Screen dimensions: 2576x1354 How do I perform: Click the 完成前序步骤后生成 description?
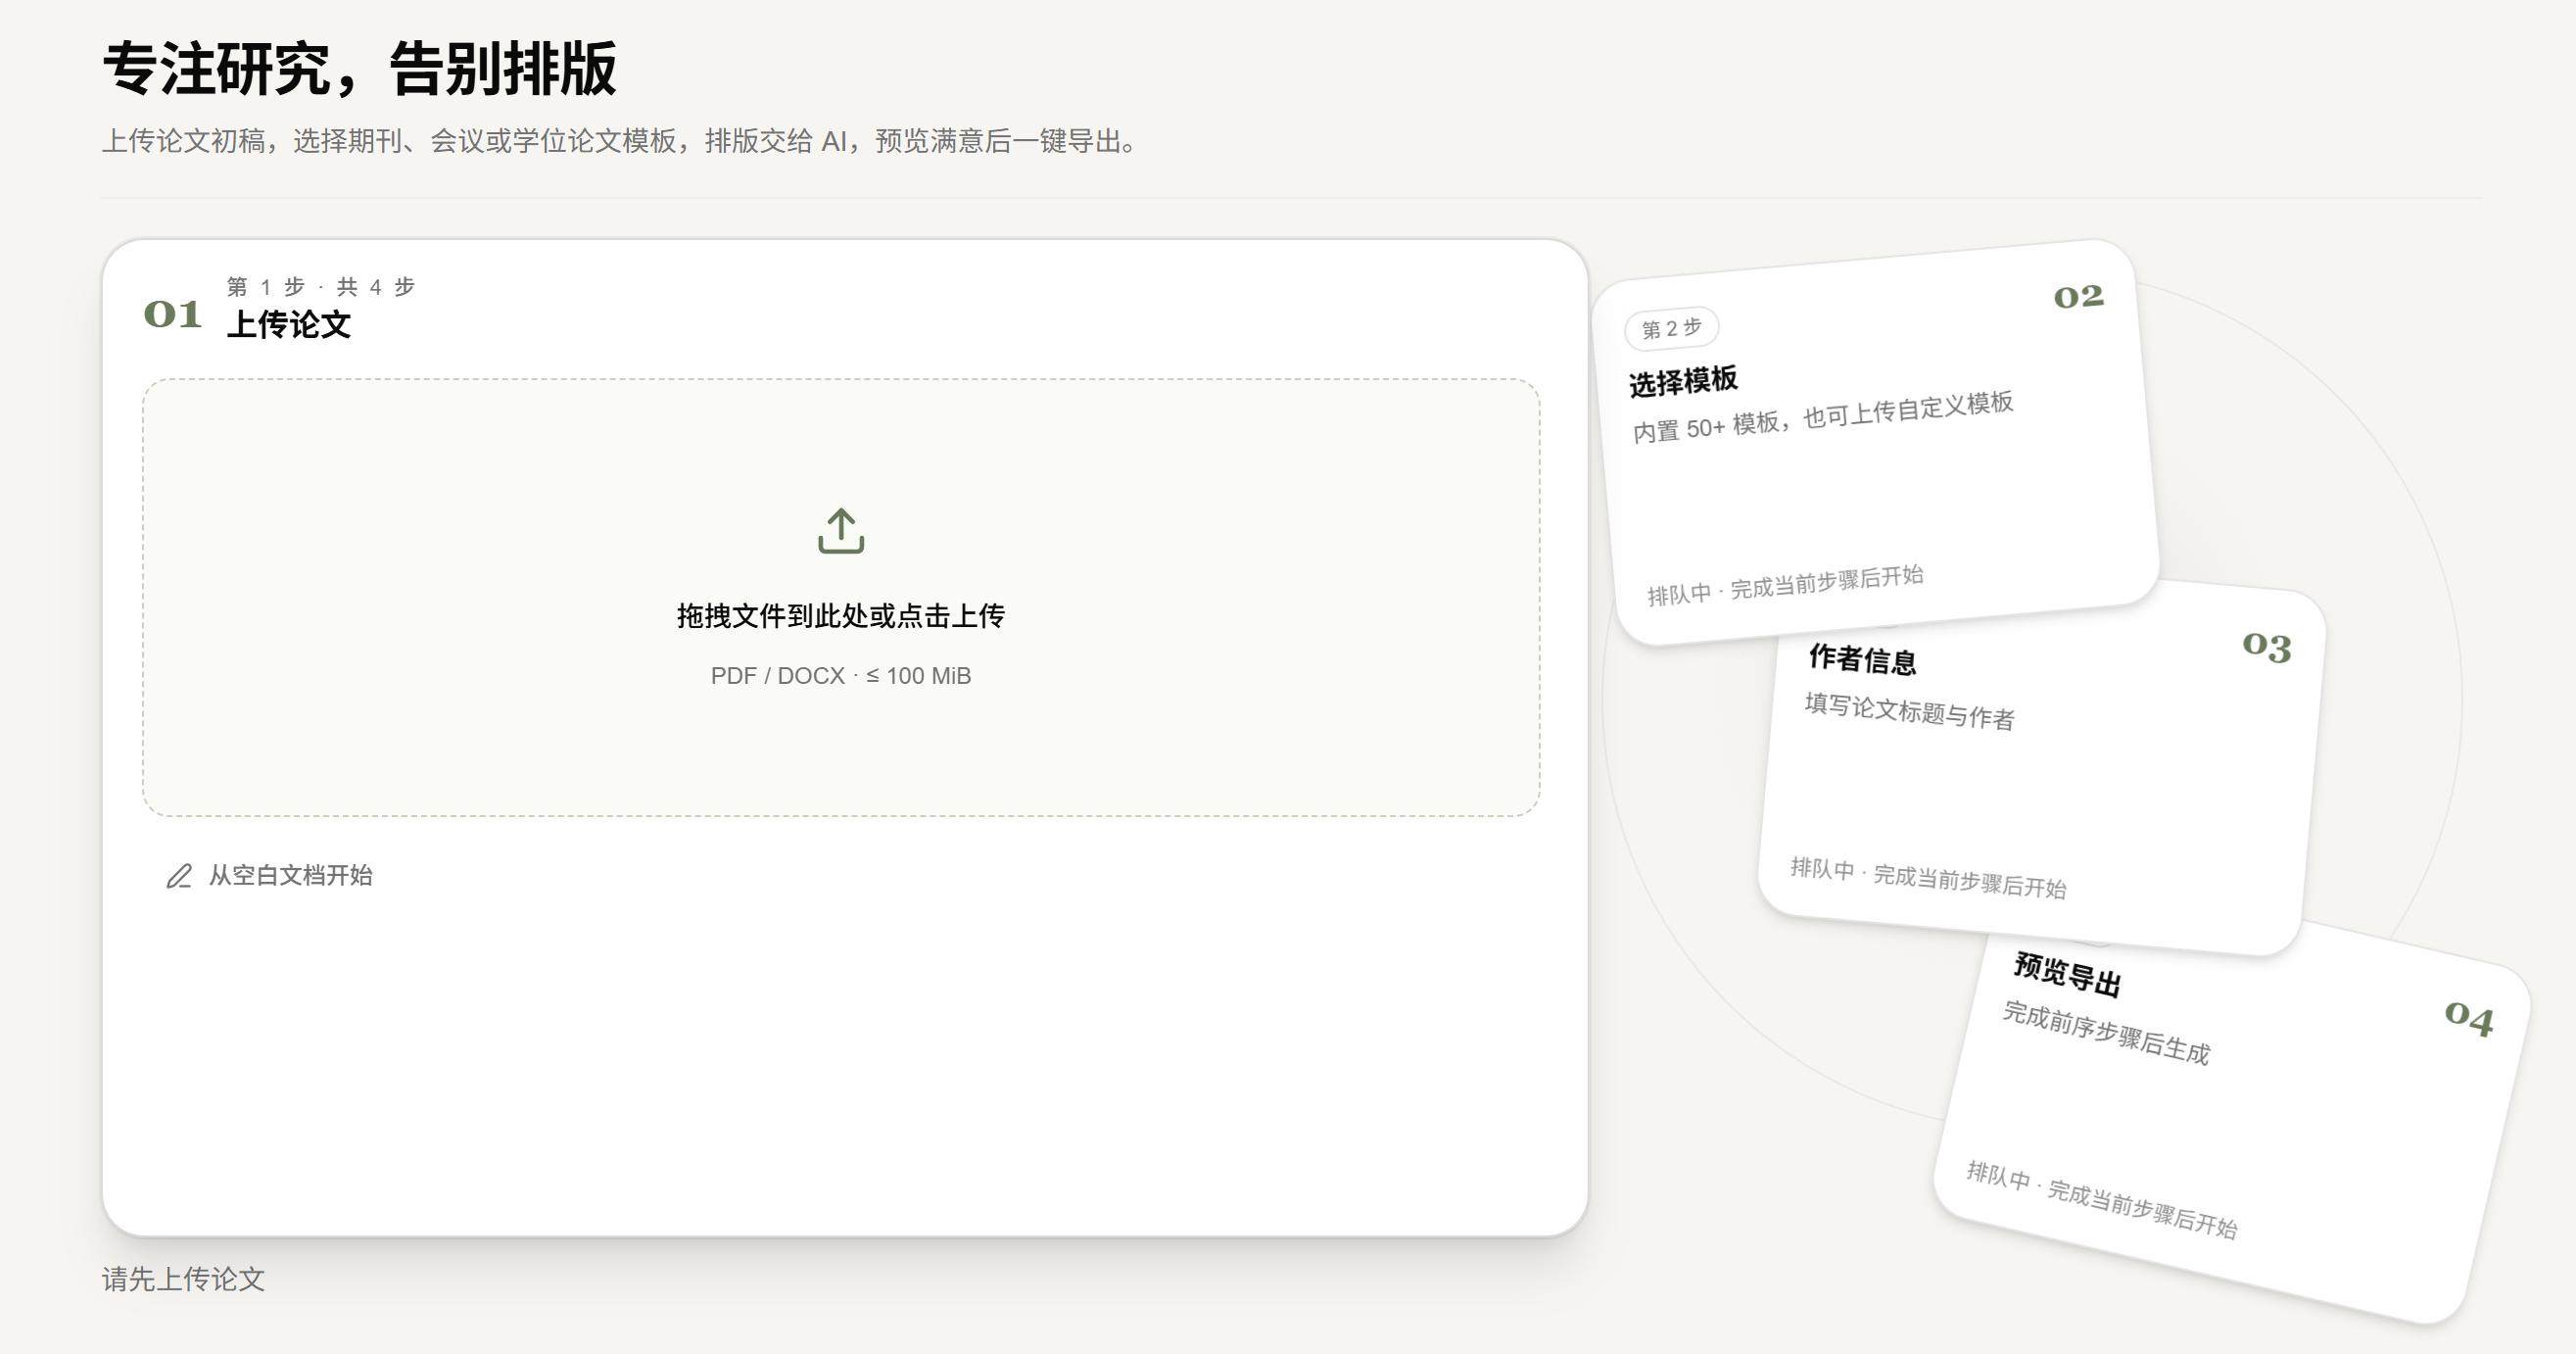point(2105,1033)
